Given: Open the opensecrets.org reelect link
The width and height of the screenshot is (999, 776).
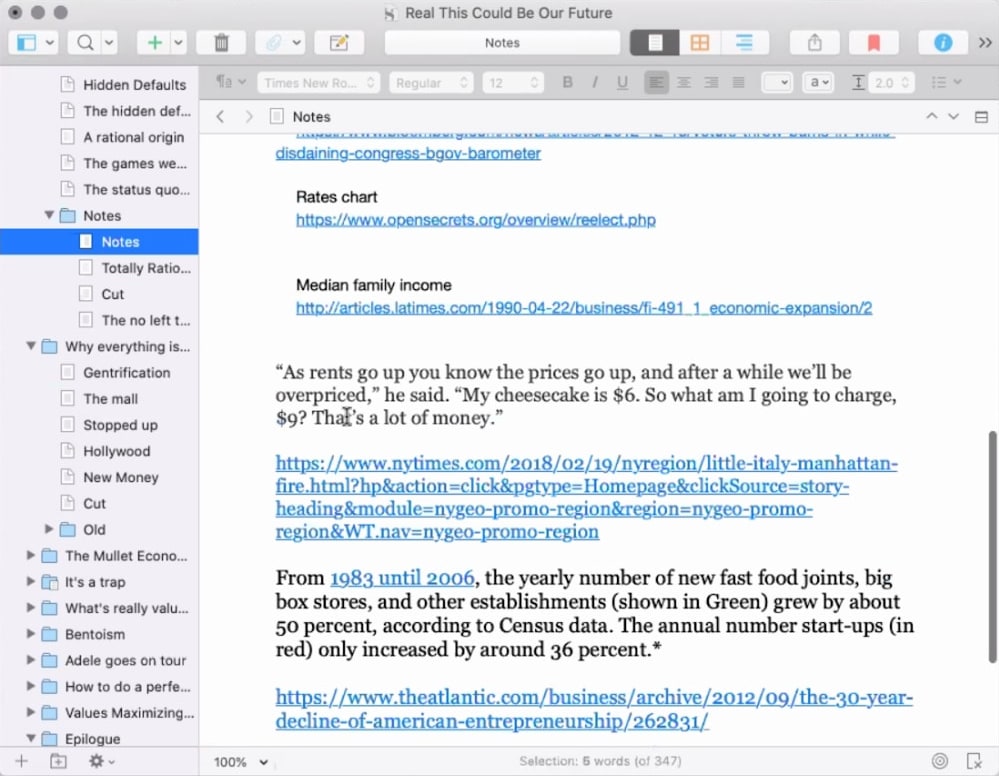Looking at the screenshot, I should click(x=475, y=220).
